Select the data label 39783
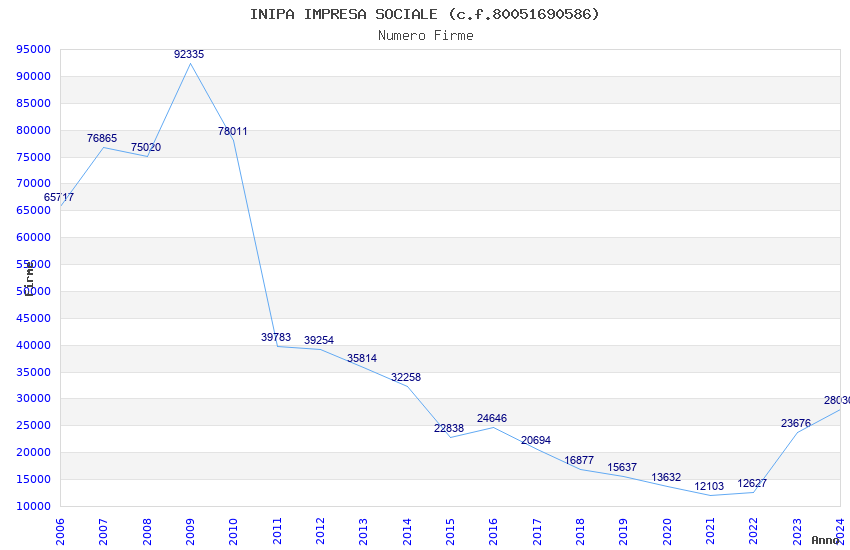Image resolution: width=850 pixels, height=550 pixels. click(x=276, y=337)
